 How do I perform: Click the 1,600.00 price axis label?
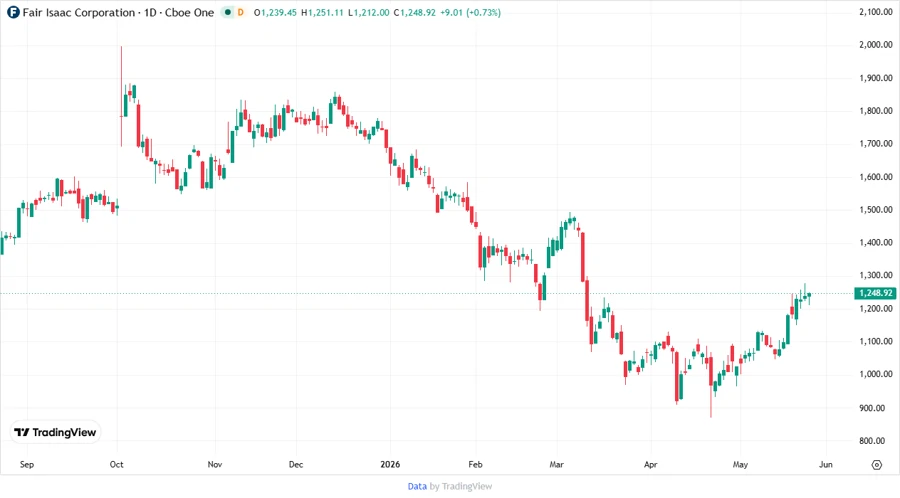[876, 177]
